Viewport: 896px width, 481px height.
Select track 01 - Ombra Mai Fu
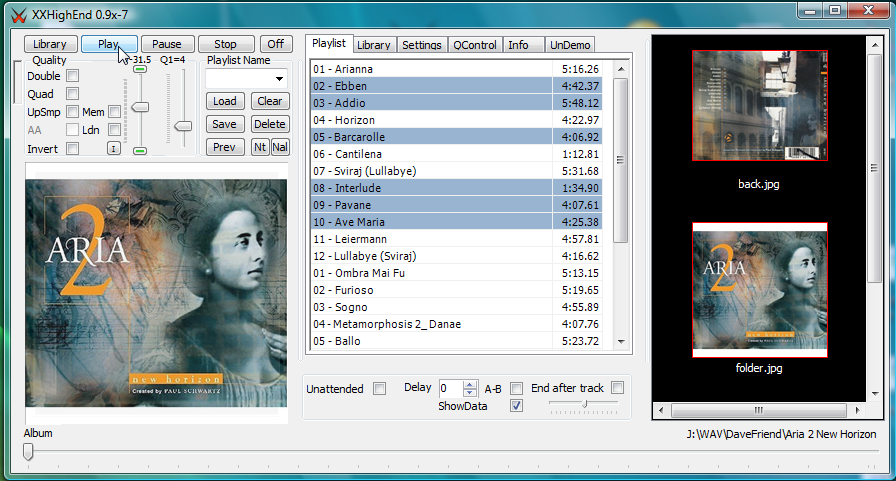click(456, 273)
